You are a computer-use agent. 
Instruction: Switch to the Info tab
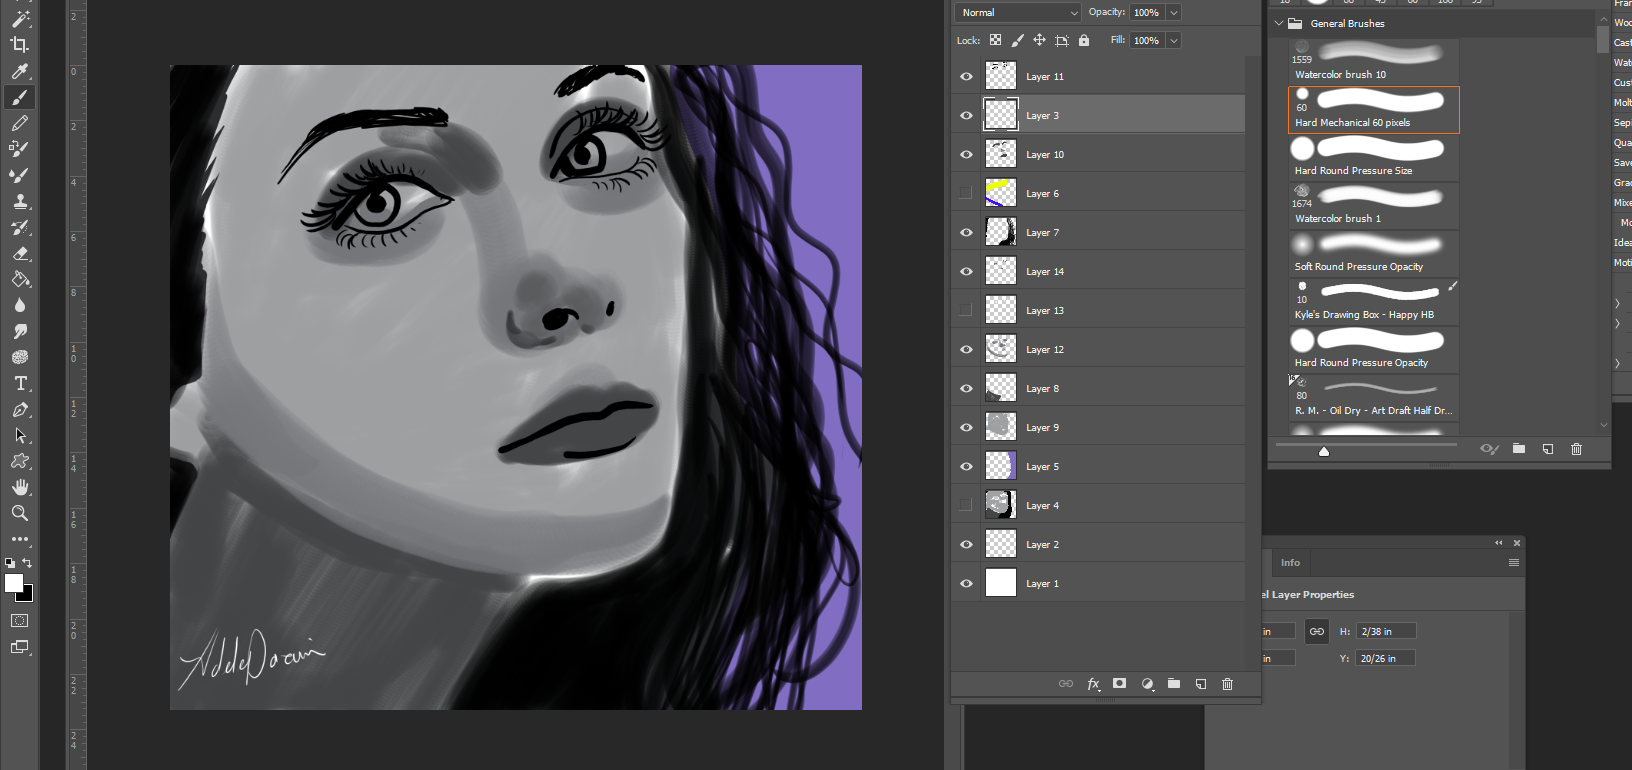click(1290, 563)
